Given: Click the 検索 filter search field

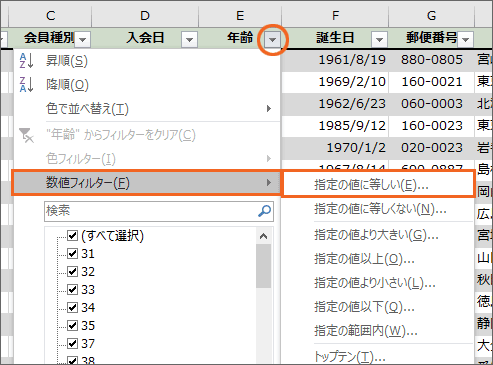Looking at the screenshot, I should [x=159, y=211].
